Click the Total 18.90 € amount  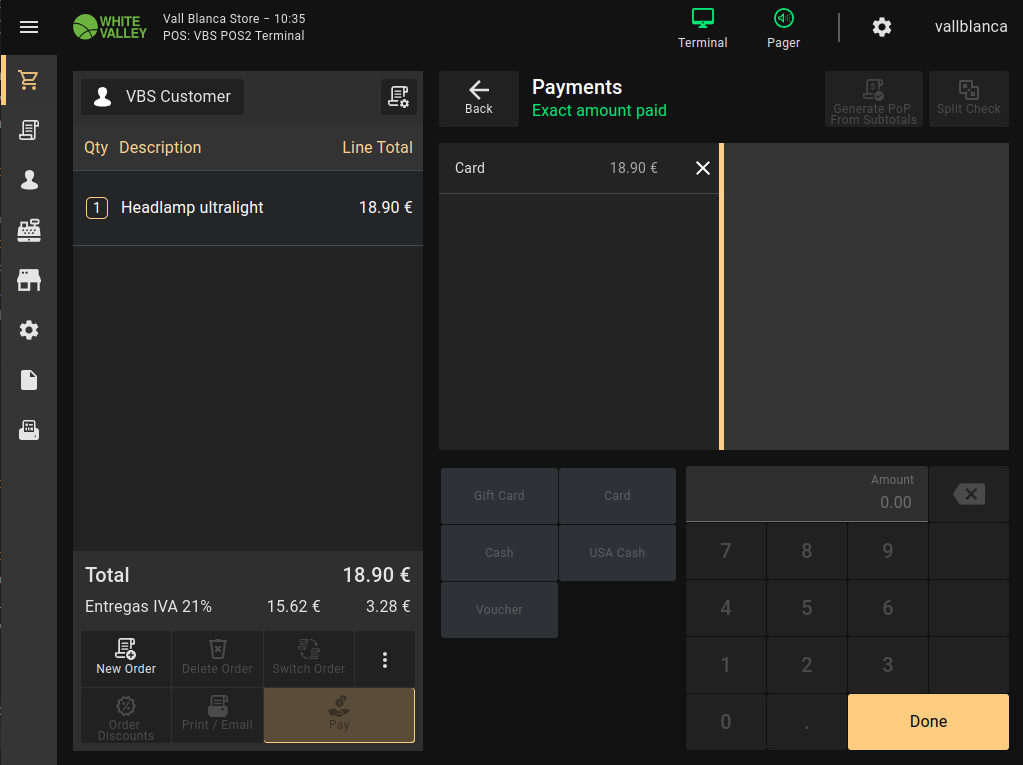[376, 575]
